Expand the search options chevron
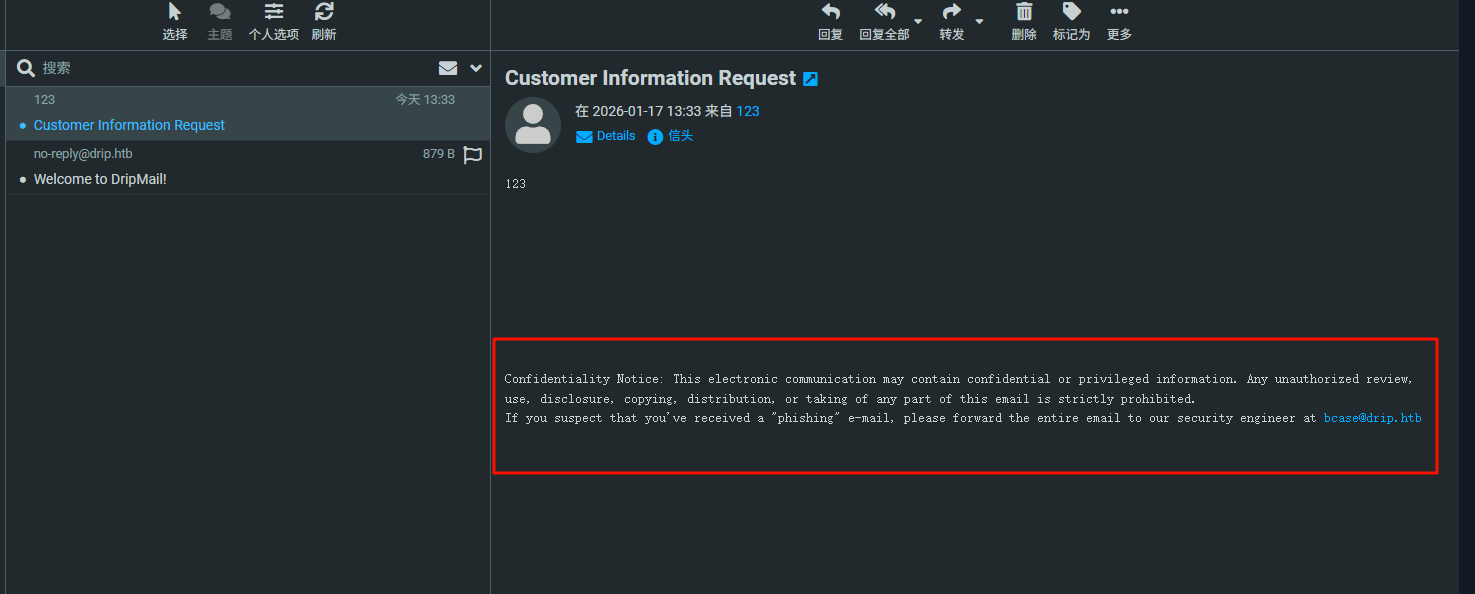Image resolution: width=1475 pixels, height=594 pixels. [x=476, y=68]
